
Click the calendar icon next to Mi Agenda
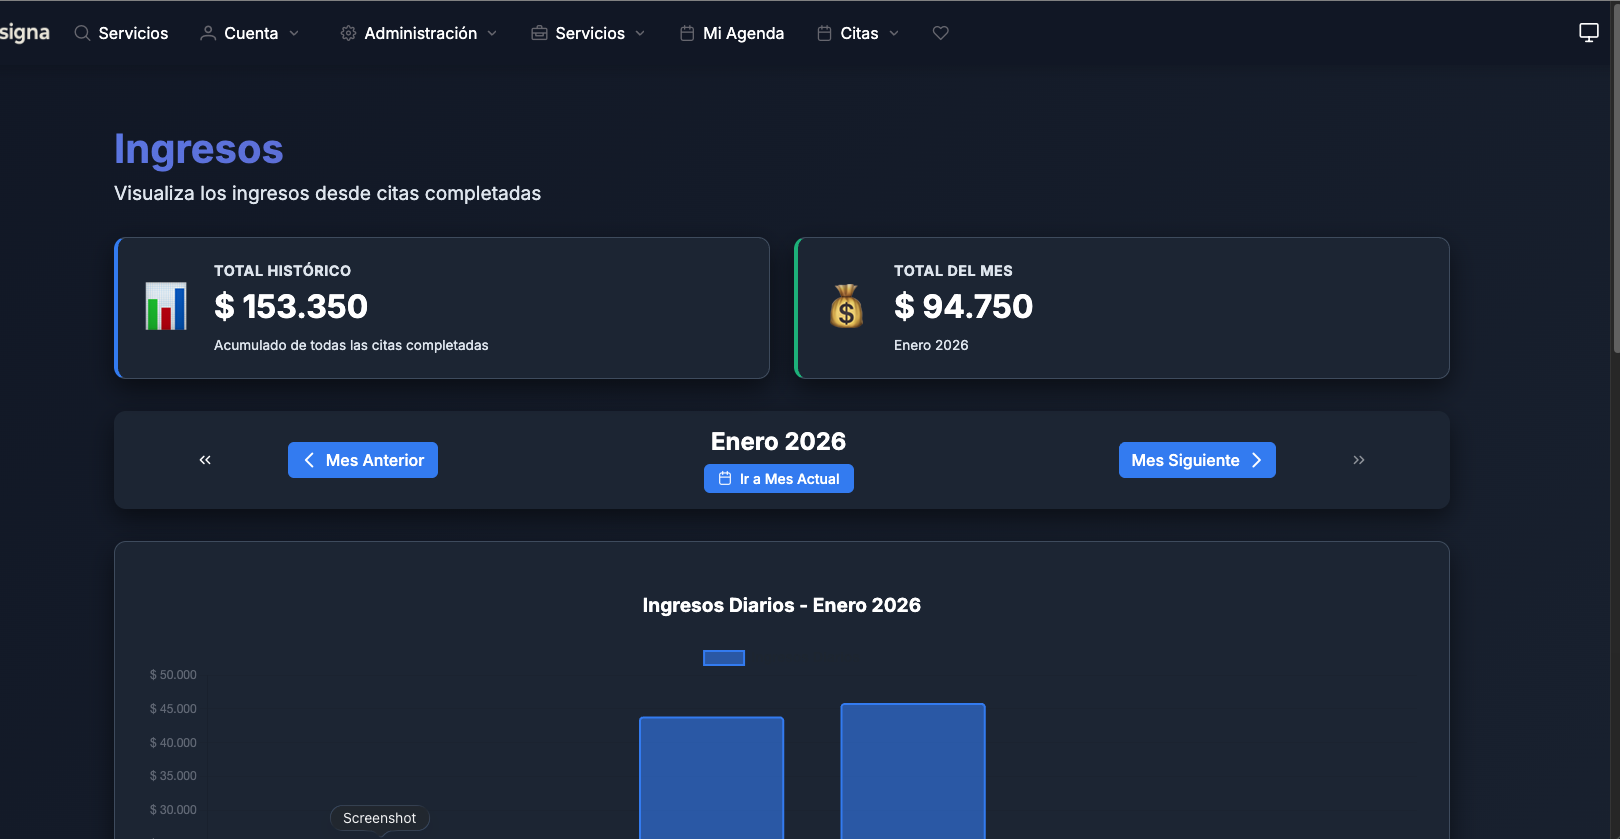(x=687, y=33)
